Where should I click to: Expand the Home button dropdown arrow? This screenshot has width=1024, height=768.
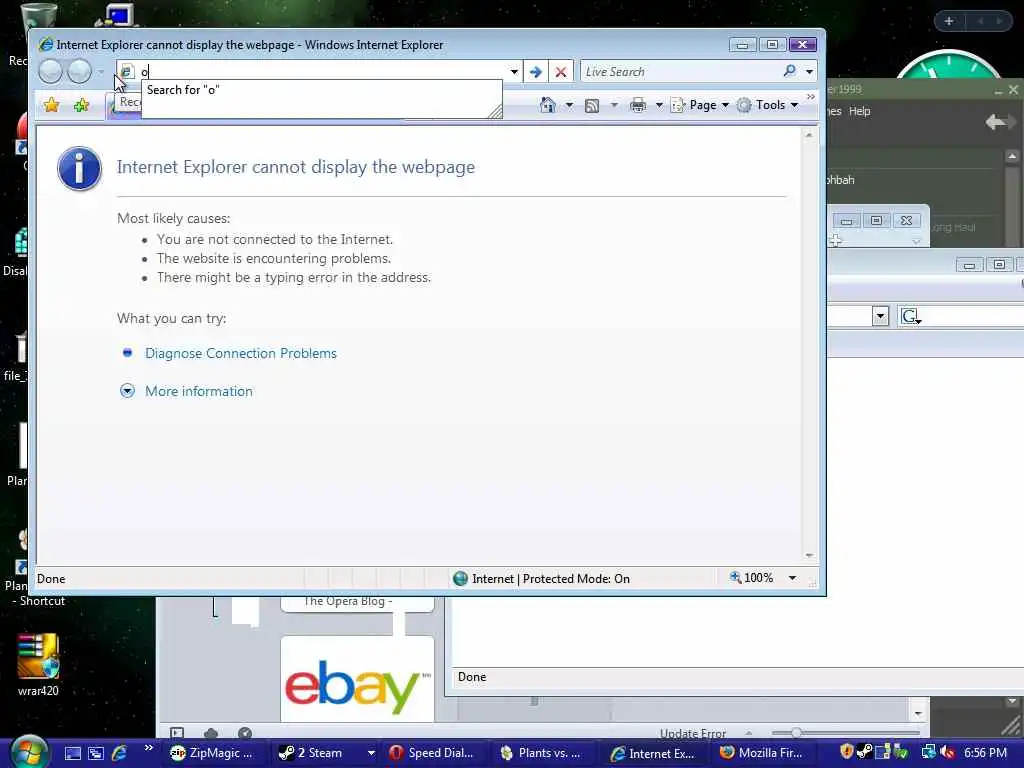point(569,105)
